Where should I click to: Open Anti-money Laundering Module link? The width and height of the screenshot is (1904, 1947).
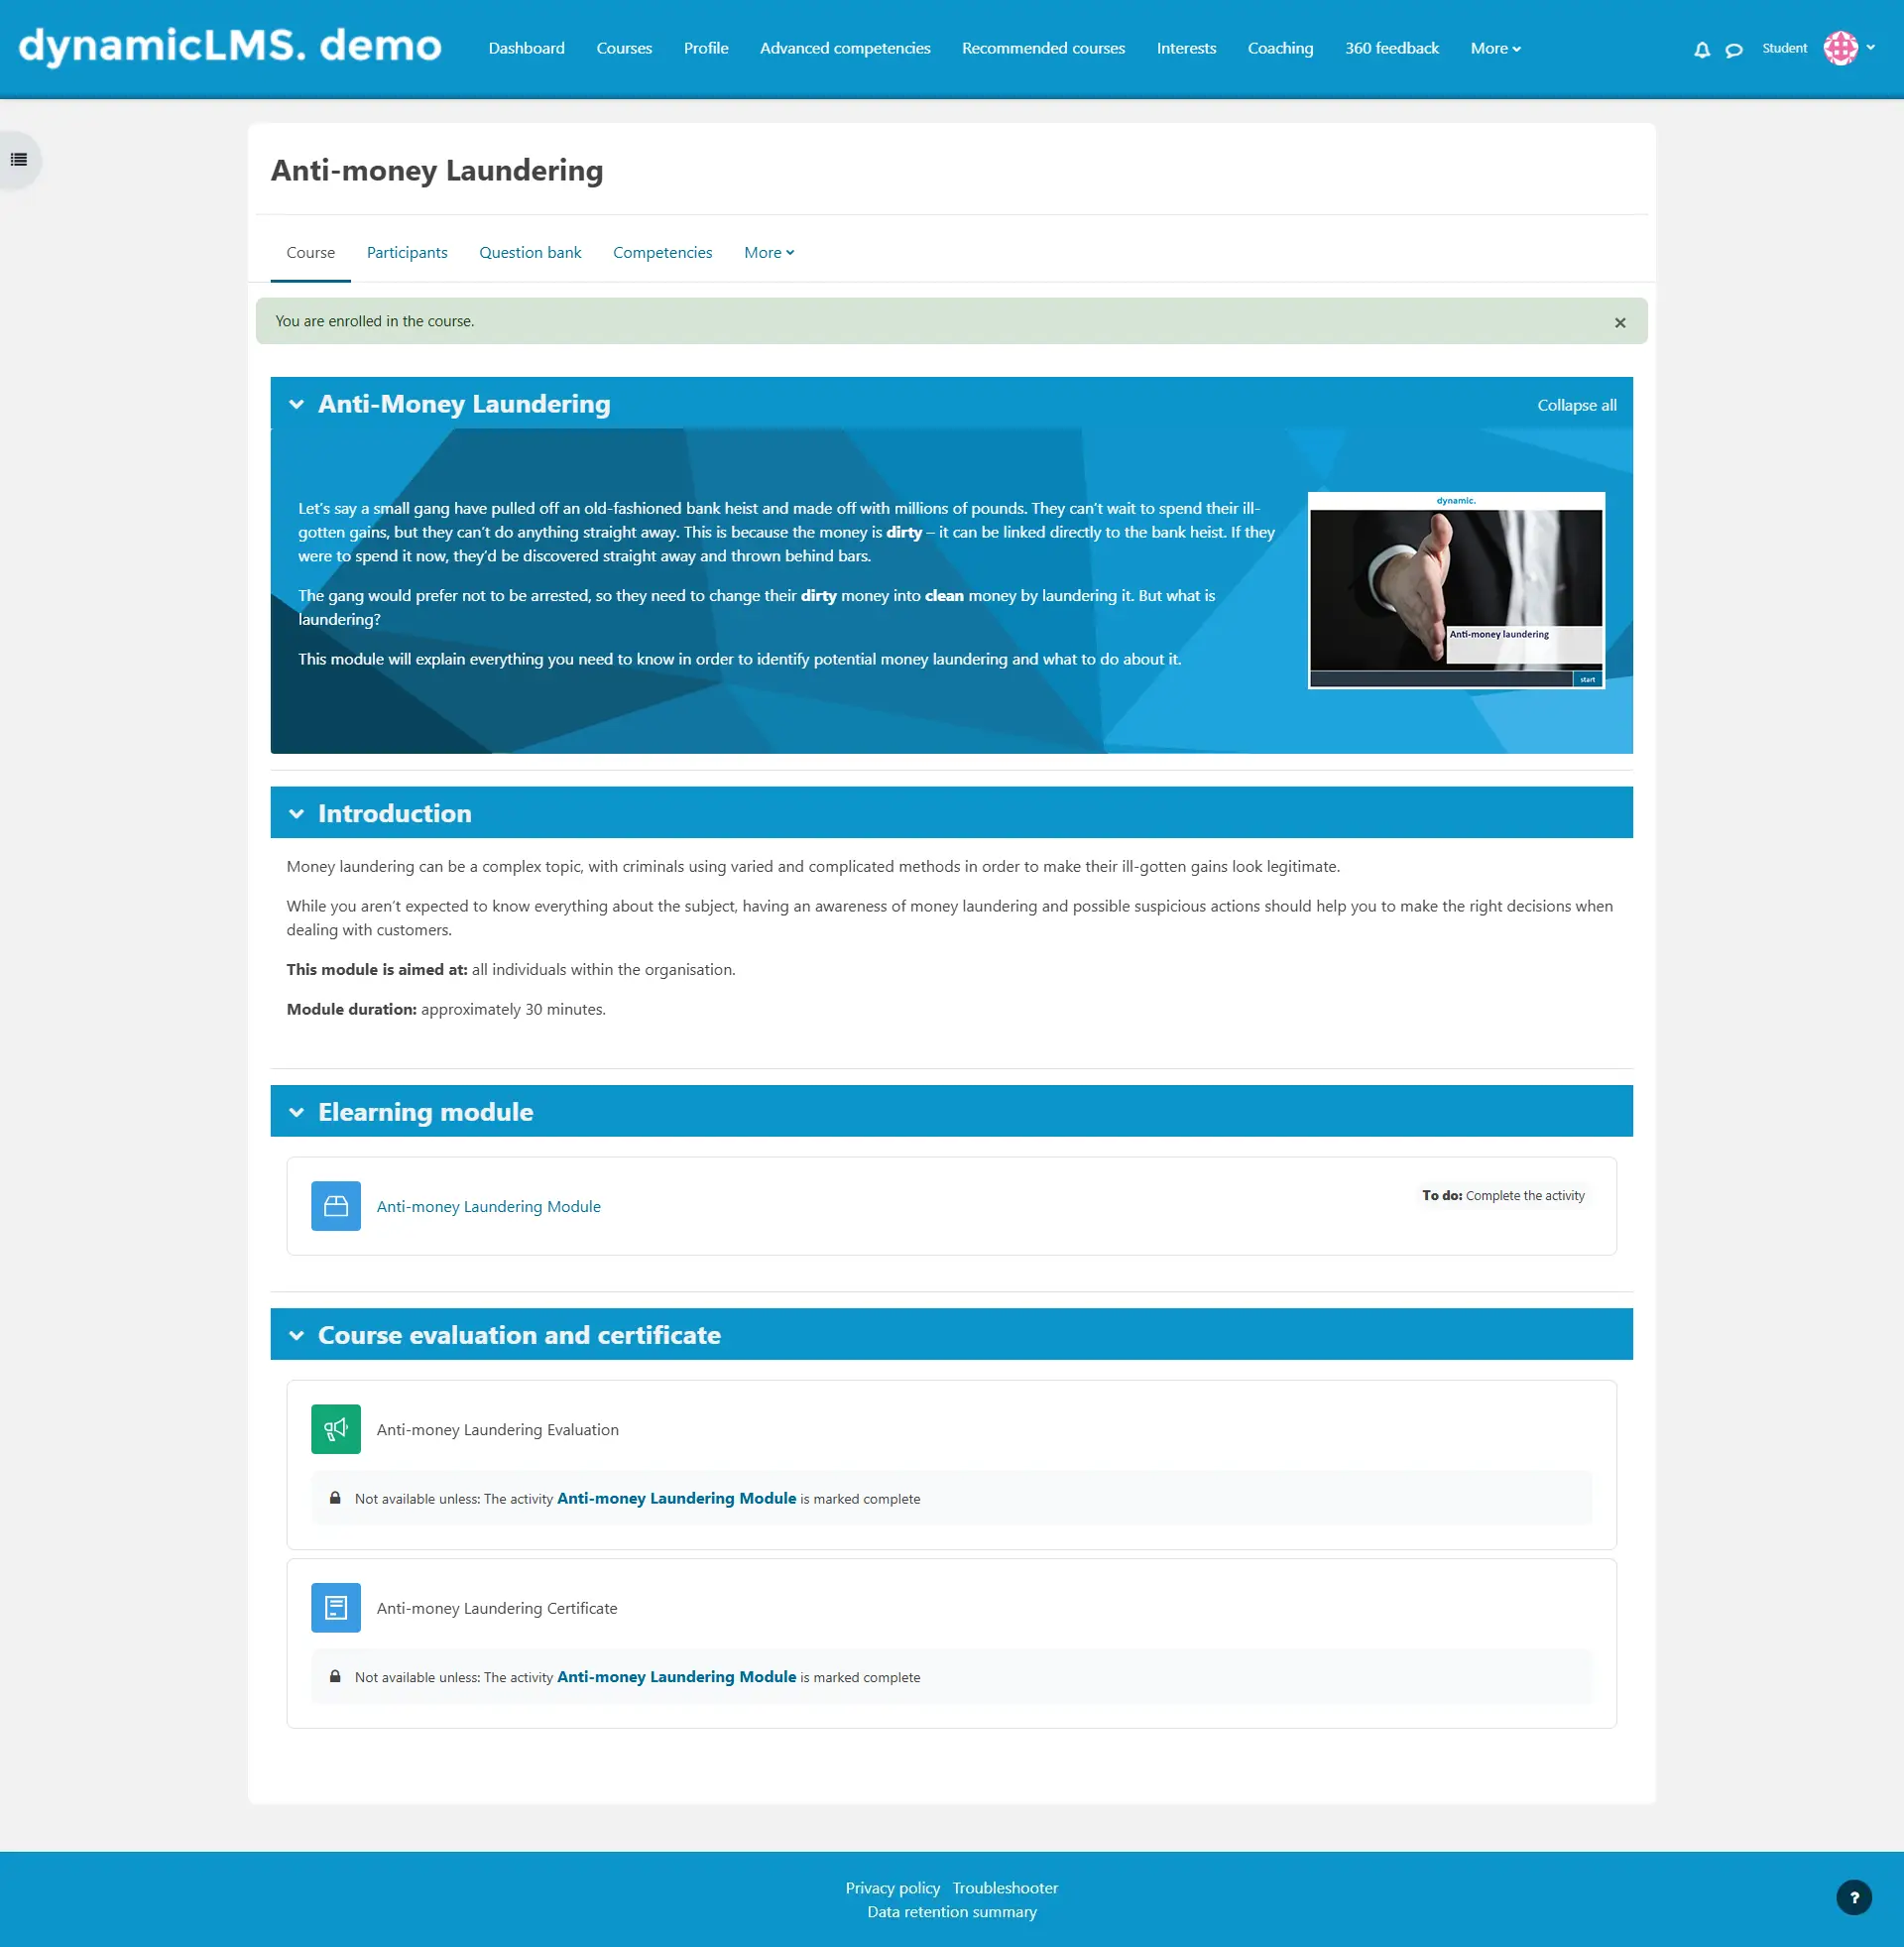pyautogui.click(x=488, y=1206)
